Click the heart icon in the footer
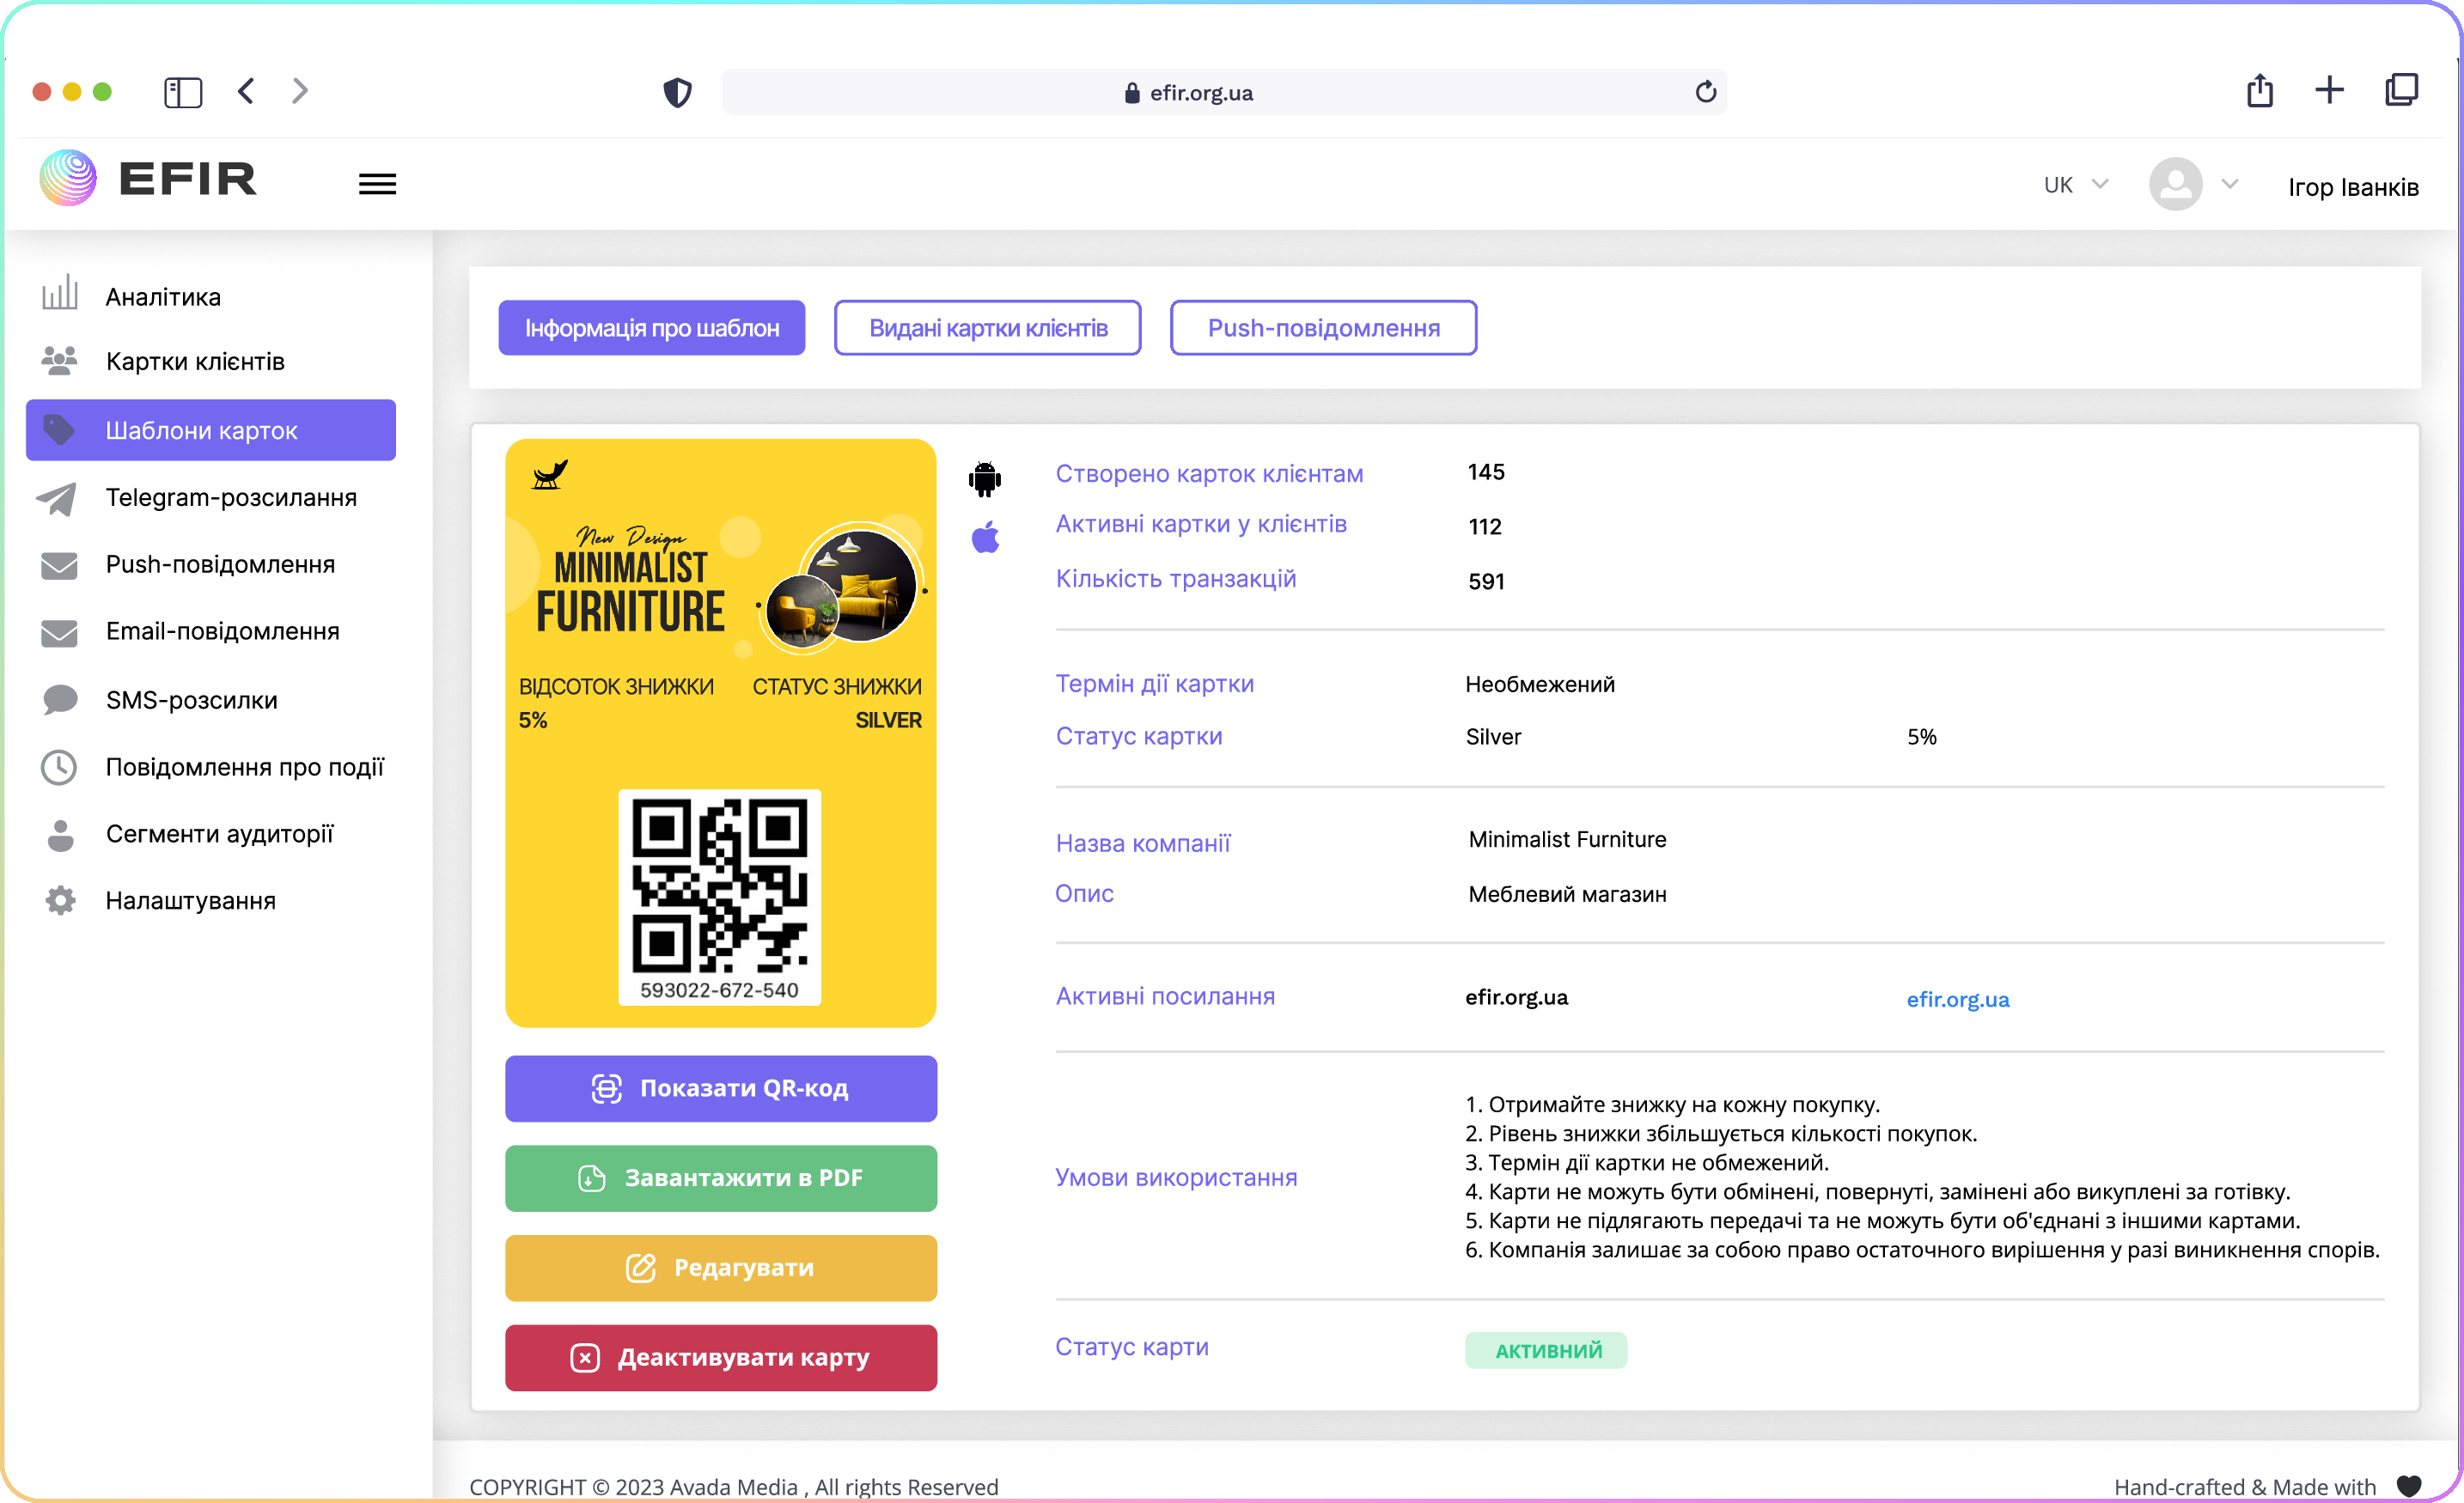Image resolution: width=2464 pixels, height=1503 pixels. tap(2410, 1486)
